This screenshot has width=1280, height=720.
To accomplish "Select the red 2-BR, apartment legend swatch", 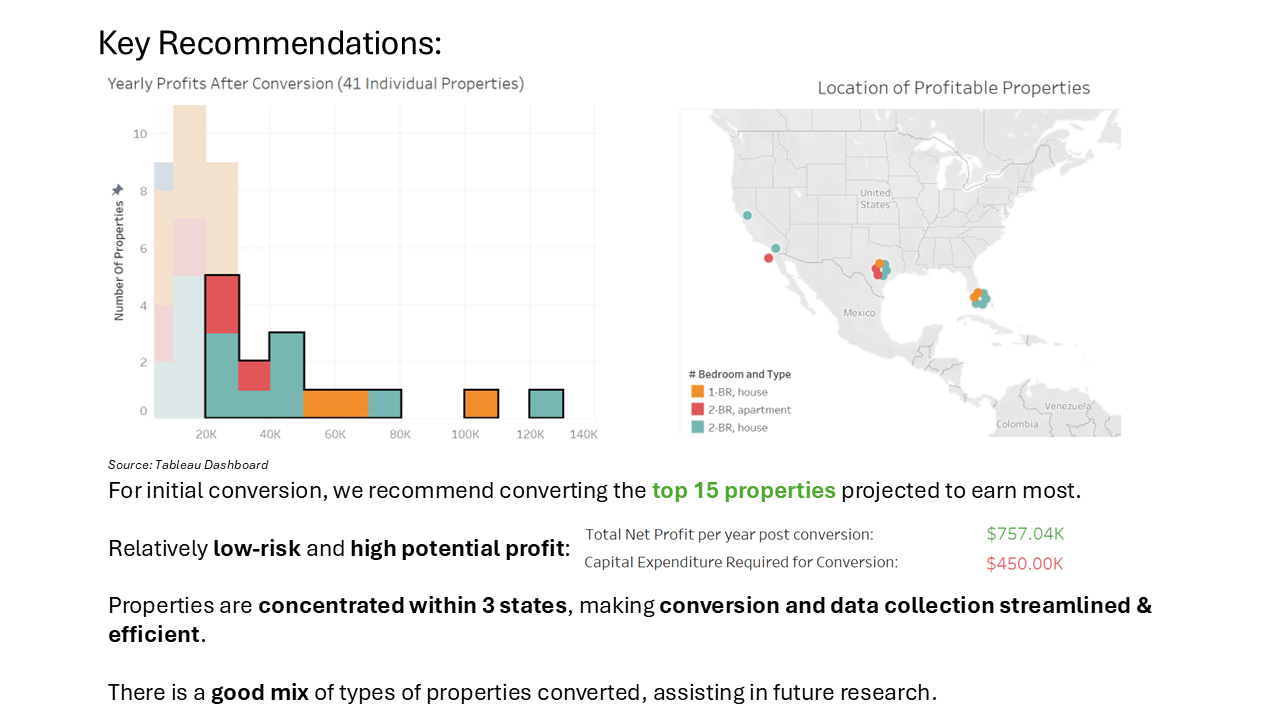I will (x=697, y=410).
